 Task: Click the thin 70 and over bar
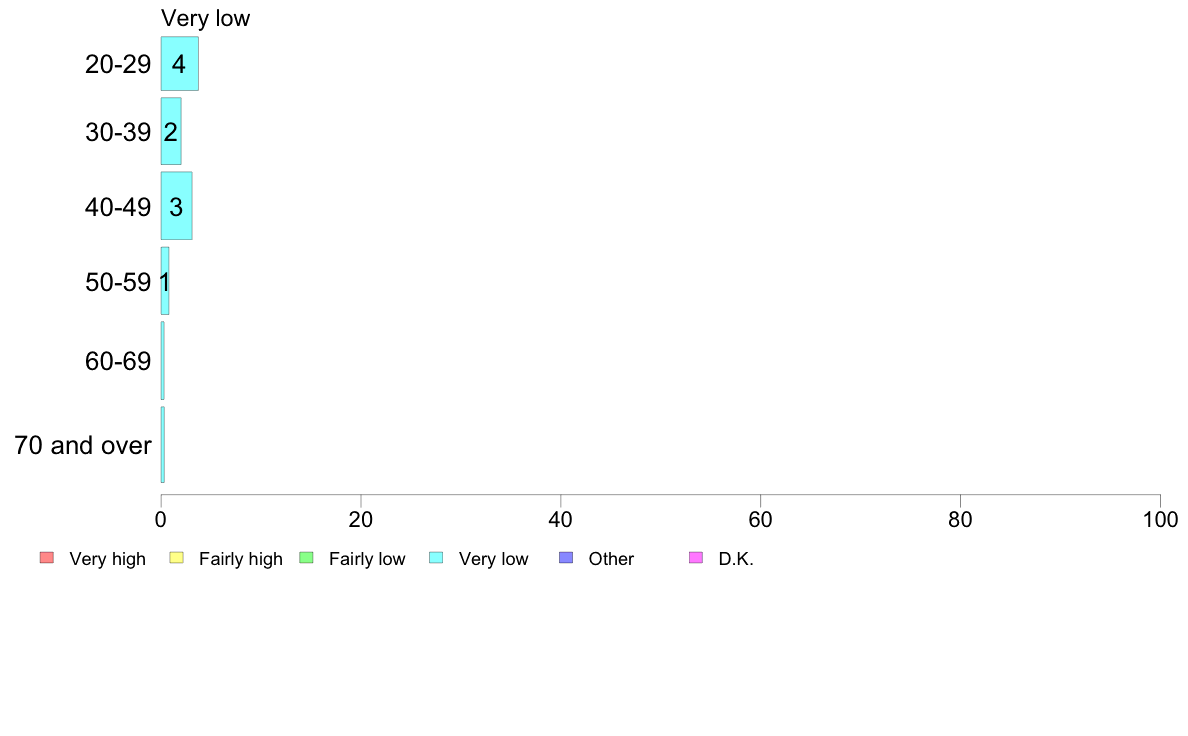click(162, 445)
